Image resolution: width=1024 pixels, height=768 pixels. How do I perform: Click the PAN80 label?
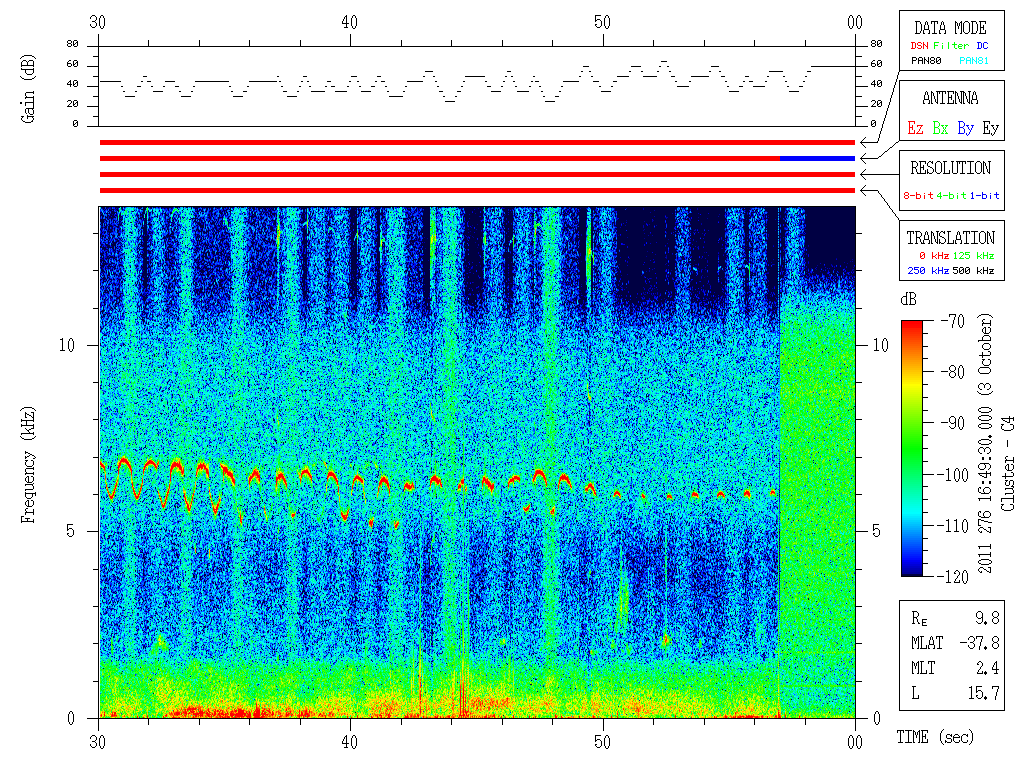point(926,61)
